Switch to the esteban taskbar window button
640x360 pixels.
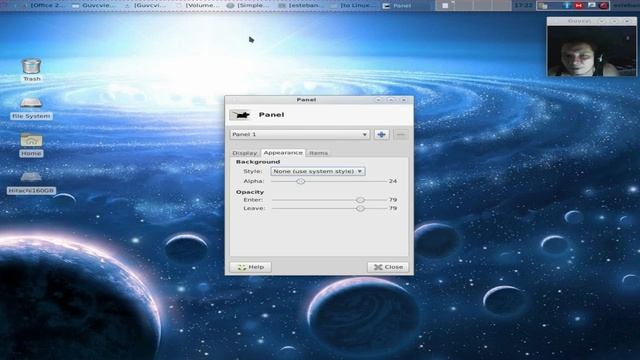pyautogui.click(x=301, y=5)
